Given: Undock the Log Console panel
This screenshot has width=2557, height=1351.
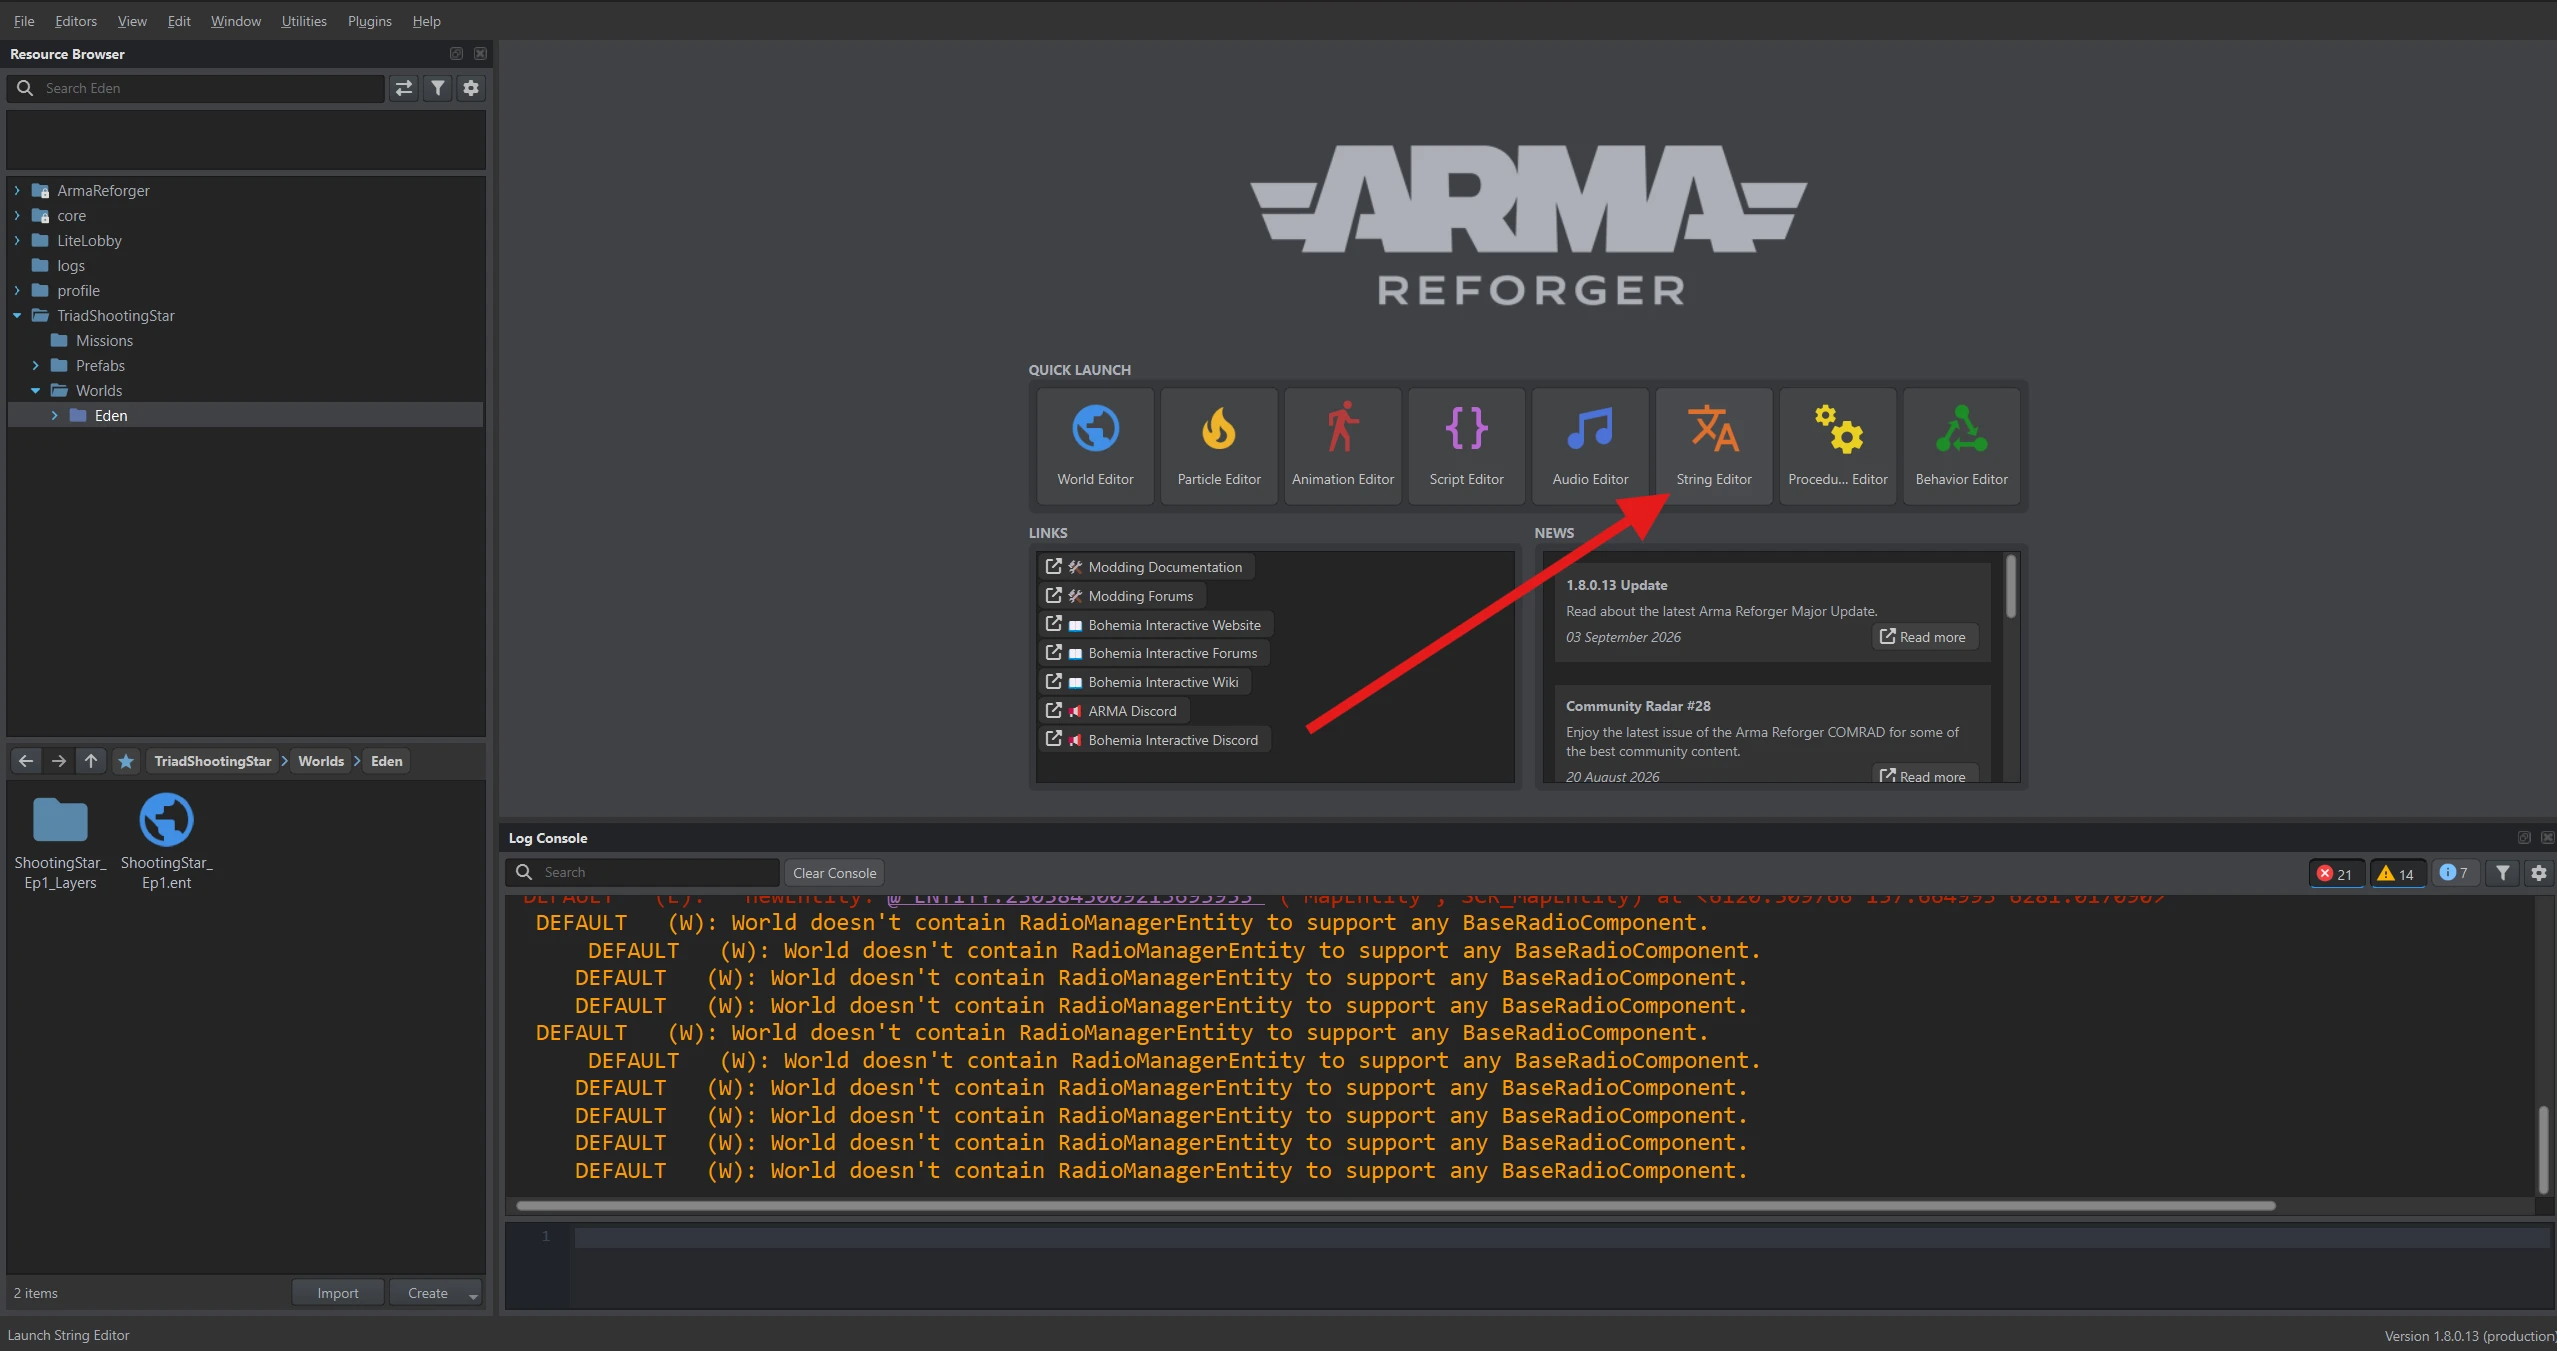Looking at the screenshot, I should (2524, 838).
